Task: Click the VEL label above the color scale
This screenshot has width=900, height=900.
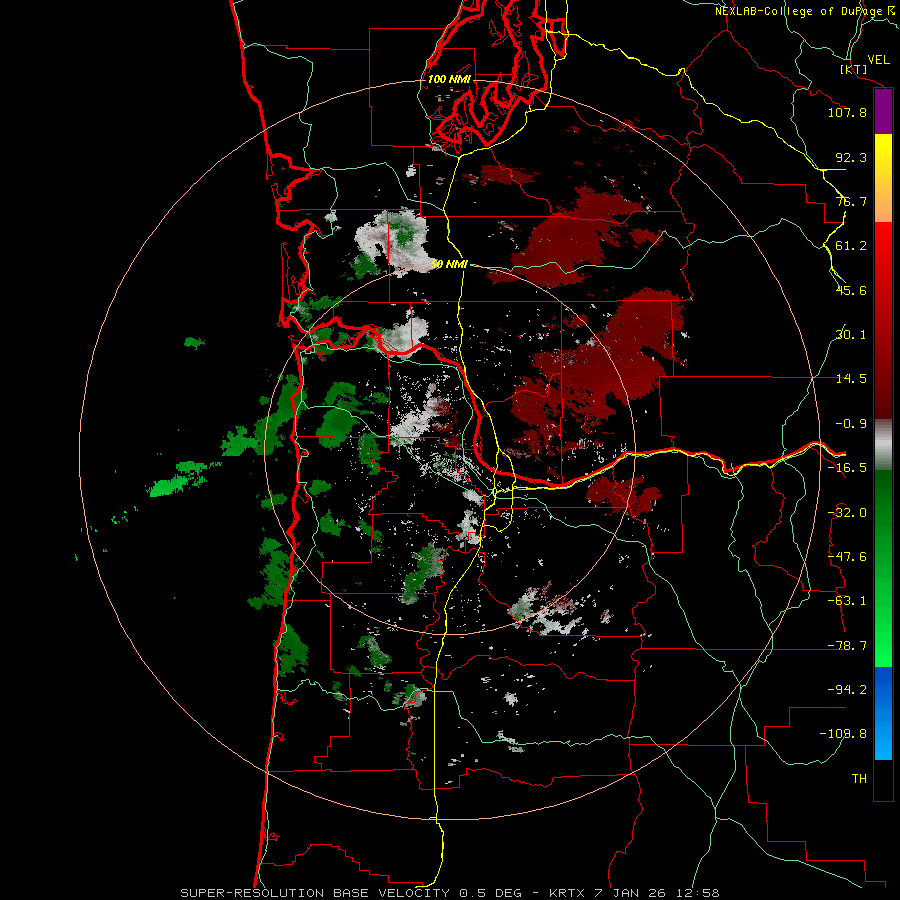Action: pyautogui.click(x=878, y=60)
